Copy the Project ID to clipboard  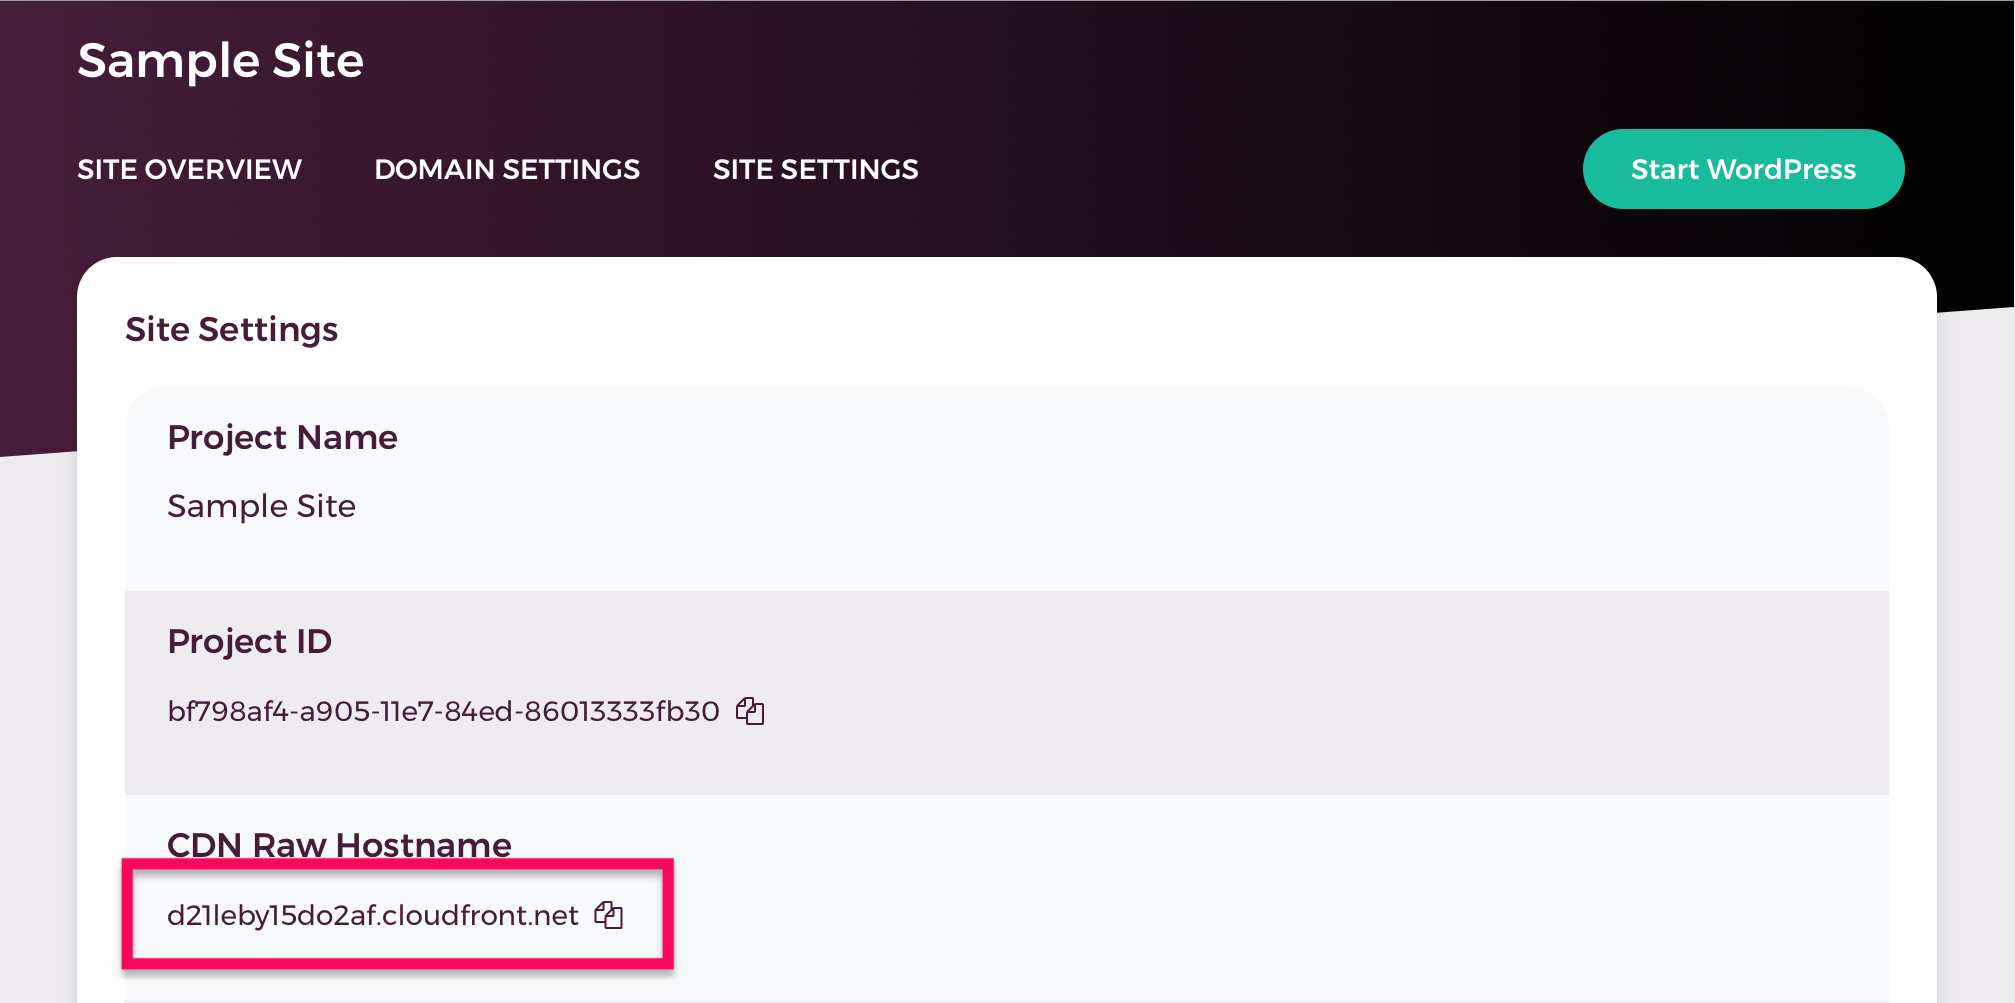pos(750,711)
